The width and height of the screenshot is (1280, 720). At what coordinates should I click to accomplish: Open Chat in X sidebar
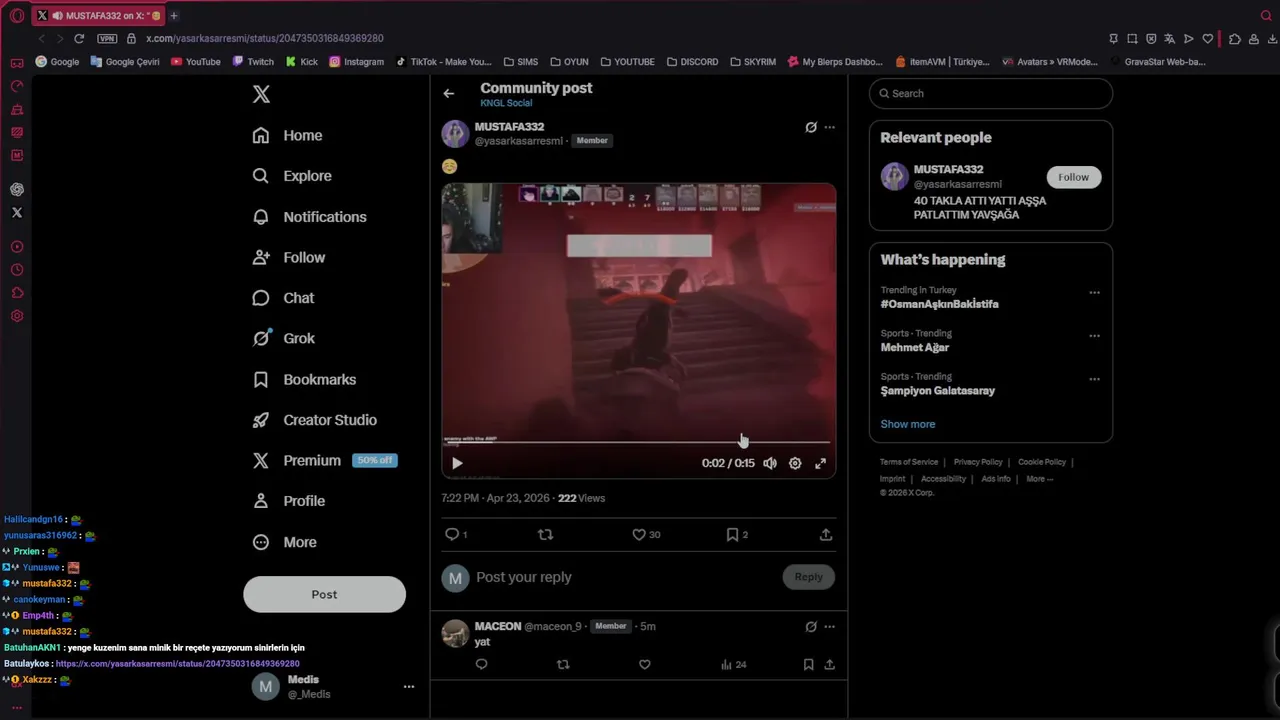[284, 298]
